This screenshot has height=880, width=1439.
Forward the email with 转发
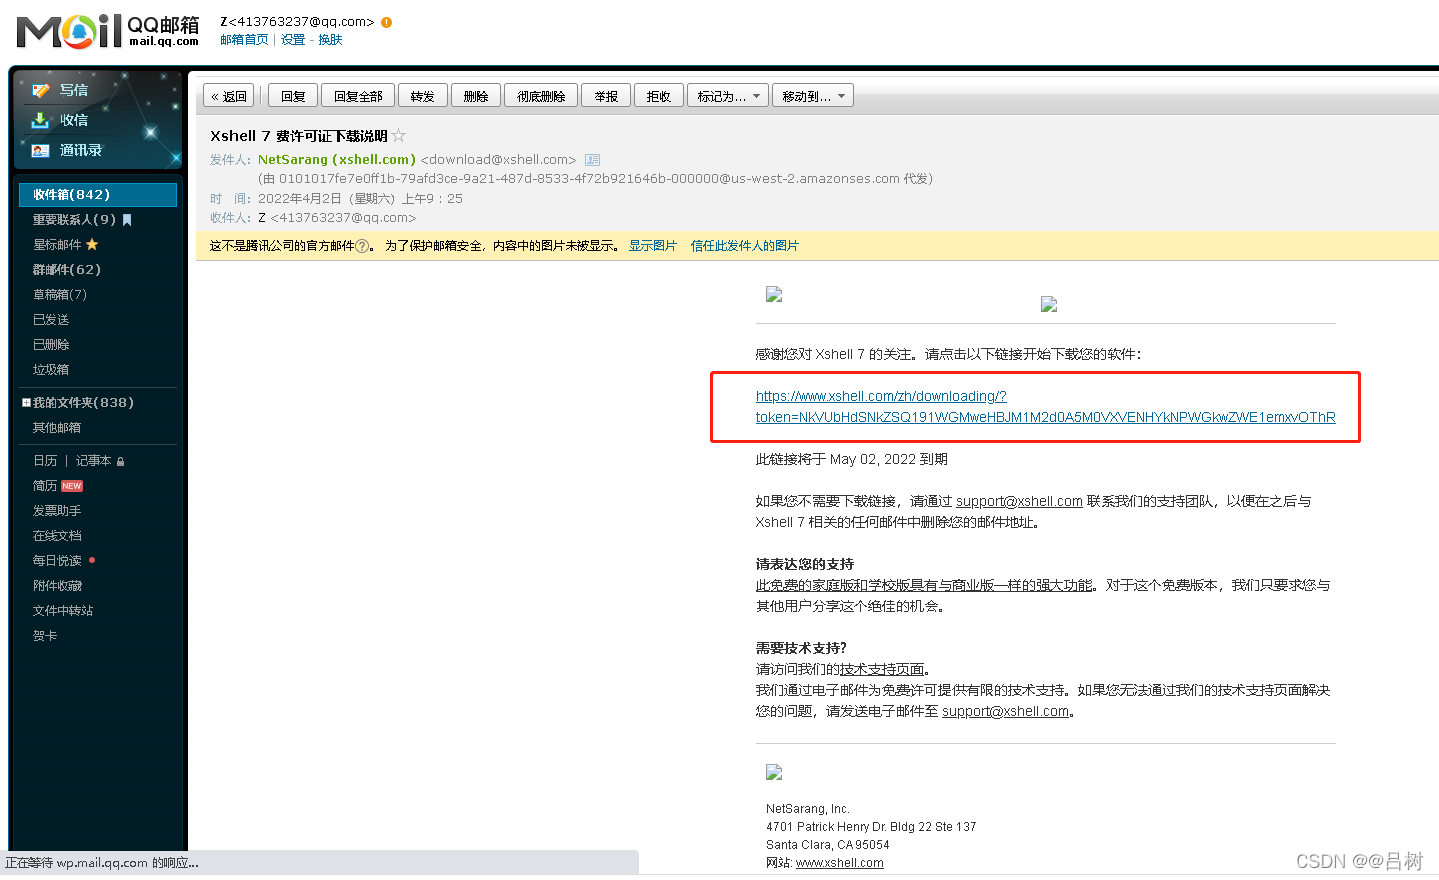[x=422, y=95]
